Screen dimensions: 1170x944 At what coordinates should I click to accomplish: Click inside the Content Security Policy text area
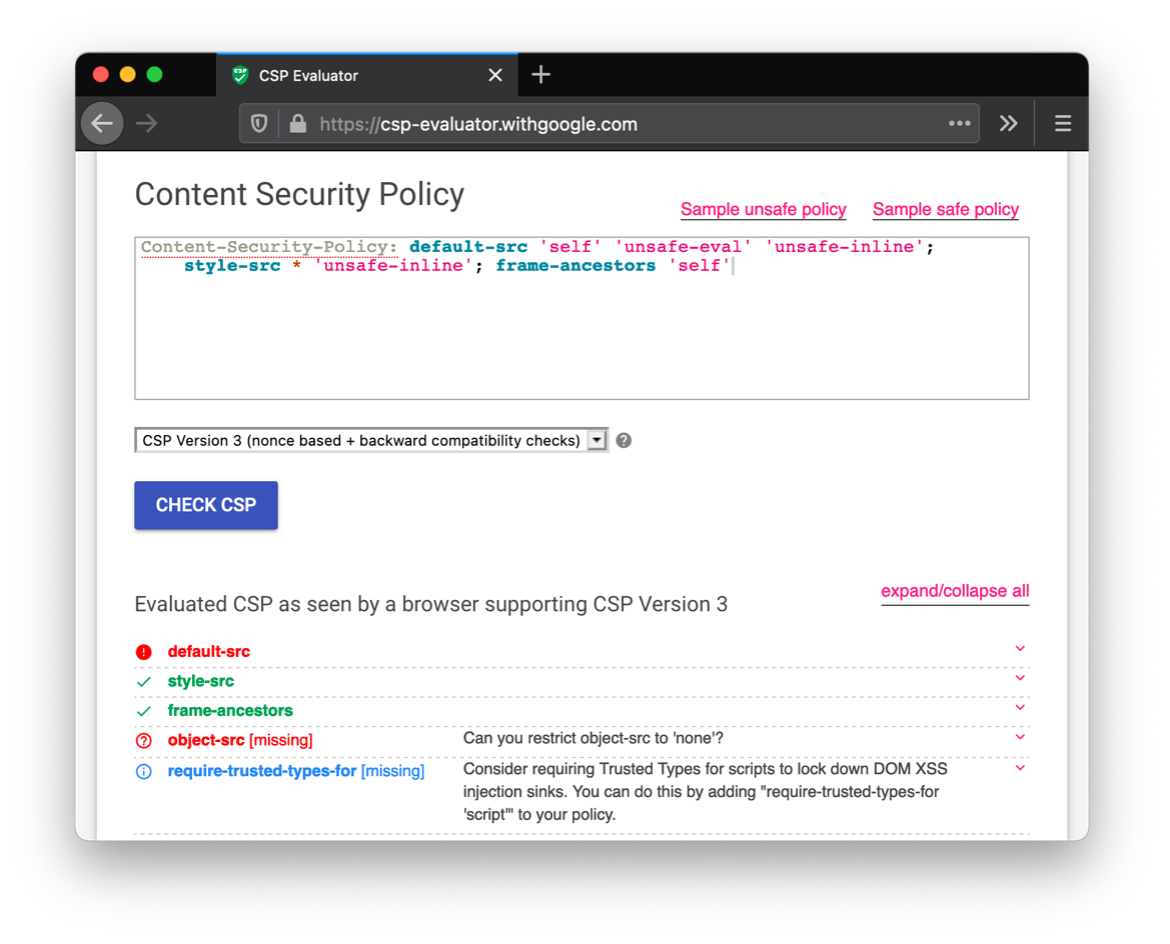coord(581,330)
